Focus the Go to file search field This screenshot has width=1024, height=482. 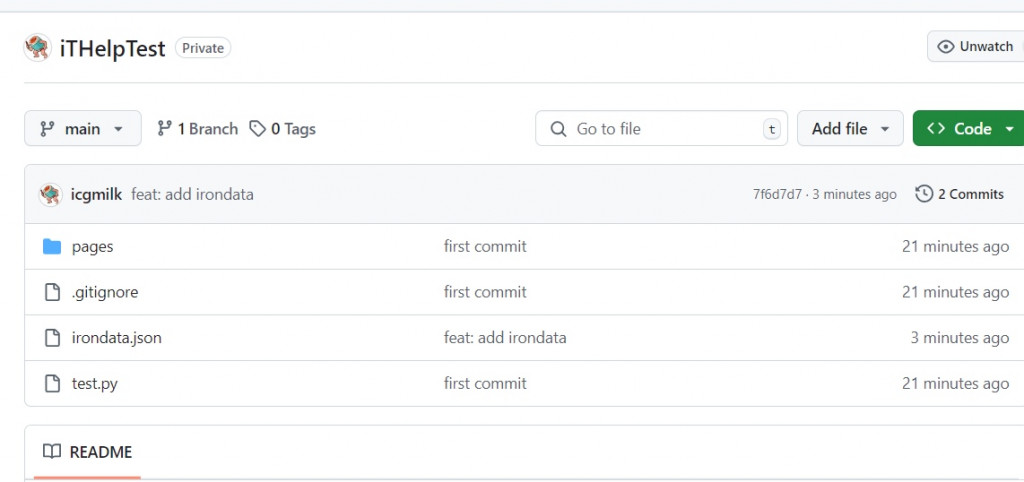[662, 129]
